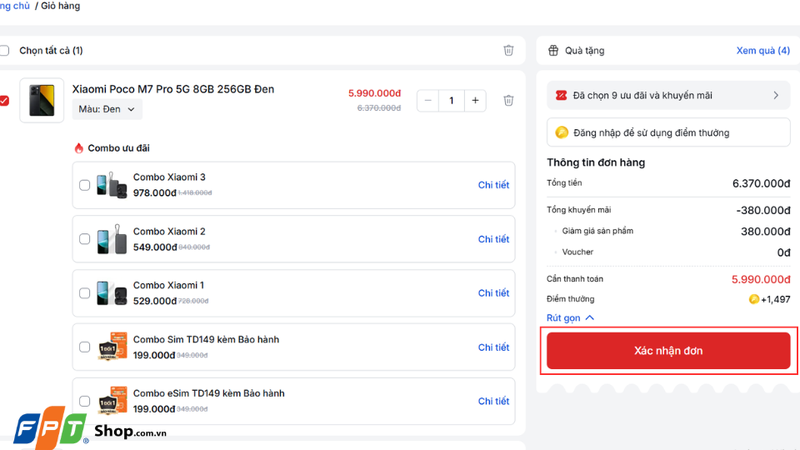Click the Tổng tiền value 6.370.000đ
This screenshot has width=800, height=450.
(761, 184)
